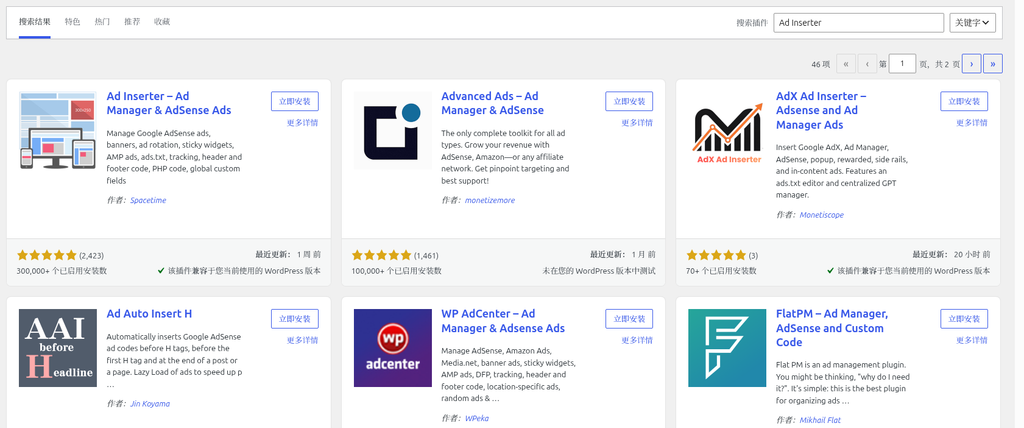Install the Ad Auto Insert H plugin

coord(295,319)
